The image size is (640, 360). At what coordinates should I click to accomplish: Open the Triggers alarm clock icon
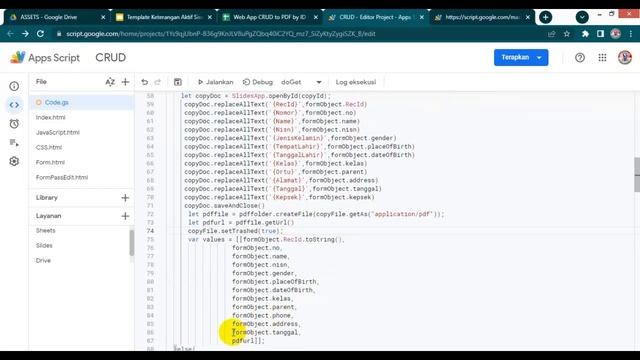[x=14, y=124]
